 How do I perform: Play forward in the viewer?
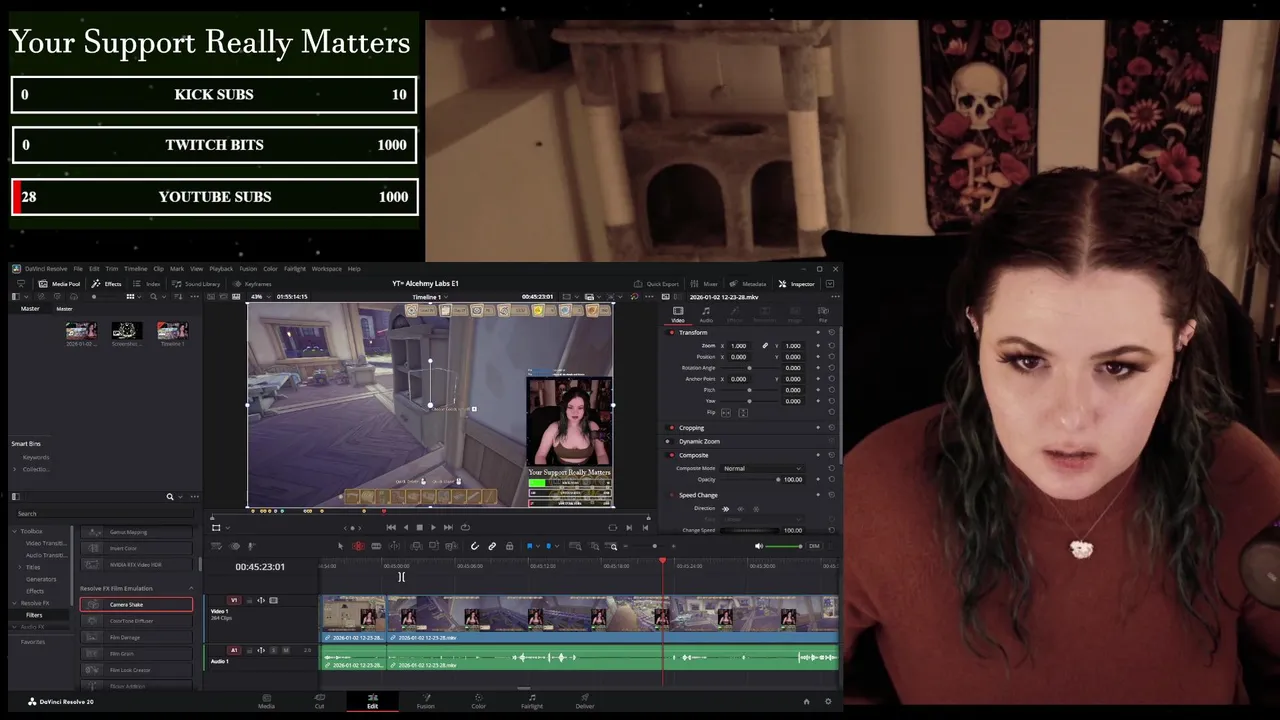tap(433, 527)
